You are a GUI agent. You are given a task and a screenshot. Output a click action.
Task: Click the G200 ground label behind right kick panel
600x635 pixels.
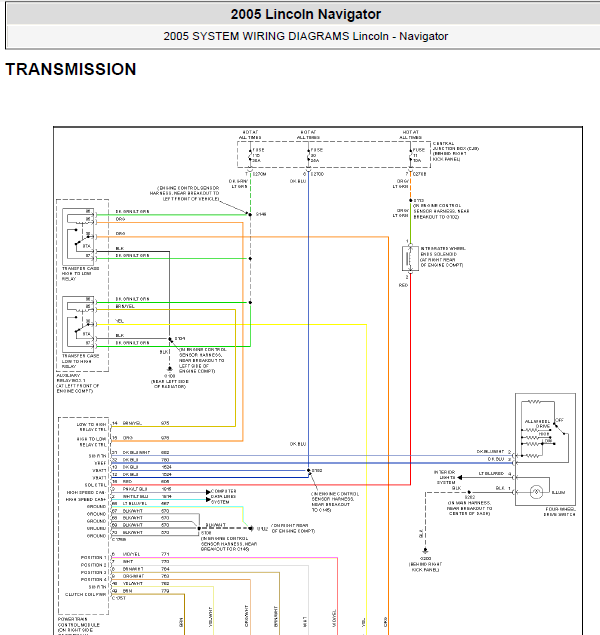coord(426,558)
